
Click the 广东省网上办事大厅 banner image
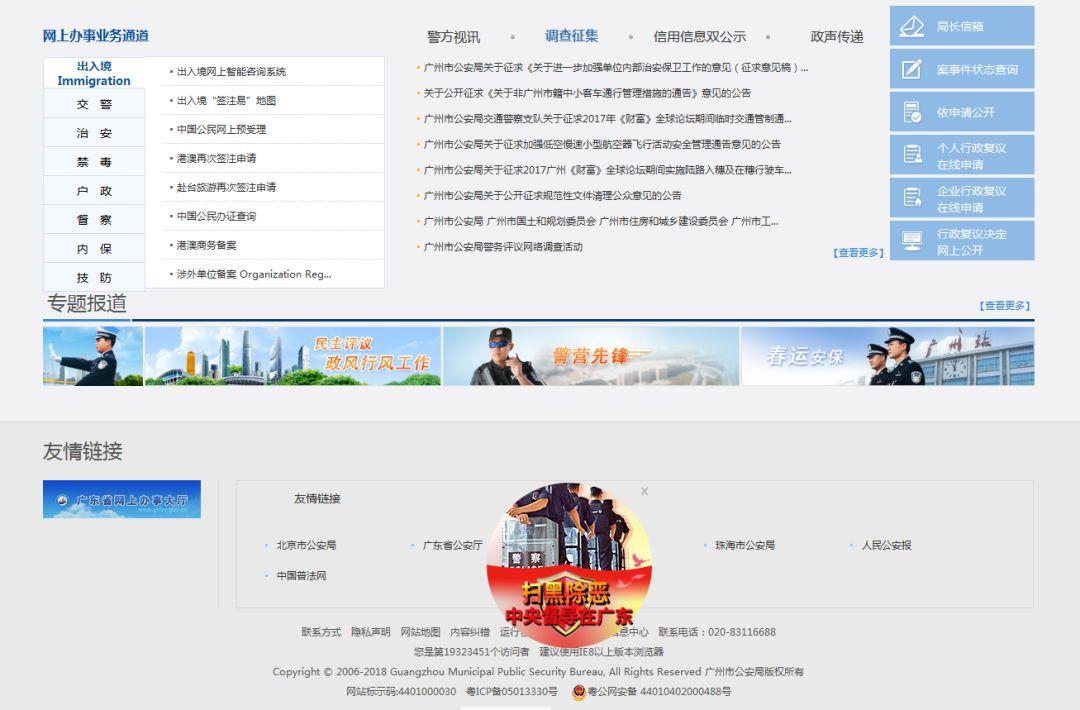(122, 499)
